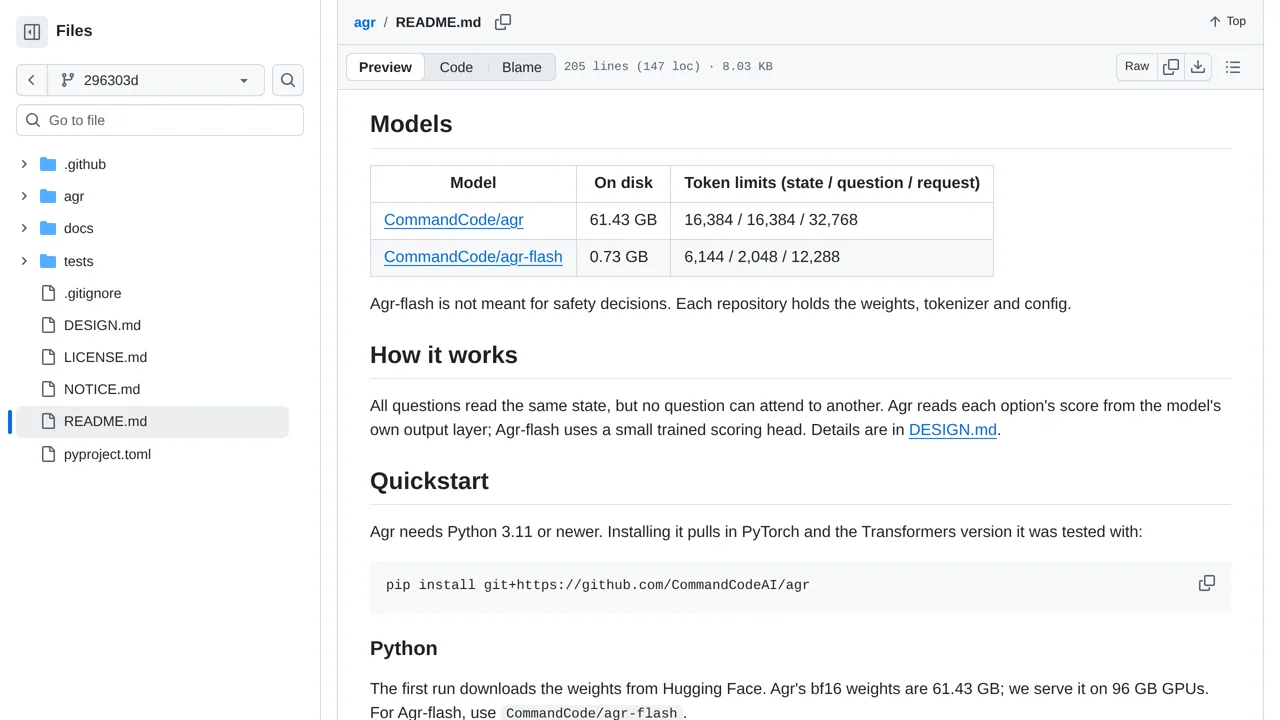1280x720 pixels.
Task: Click the pyproject.toml file icon
Action: click(48, 454)
